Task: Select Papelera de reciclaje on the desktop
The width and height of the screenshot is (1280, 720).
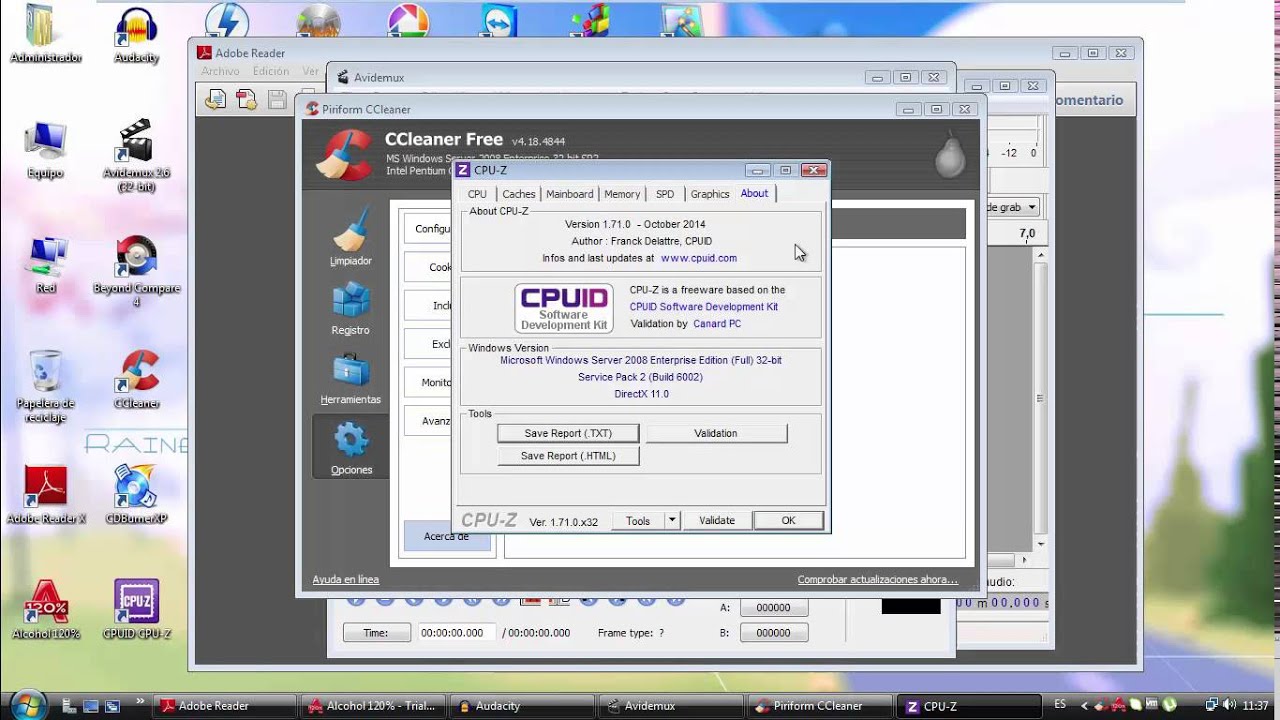Action: 46,387
